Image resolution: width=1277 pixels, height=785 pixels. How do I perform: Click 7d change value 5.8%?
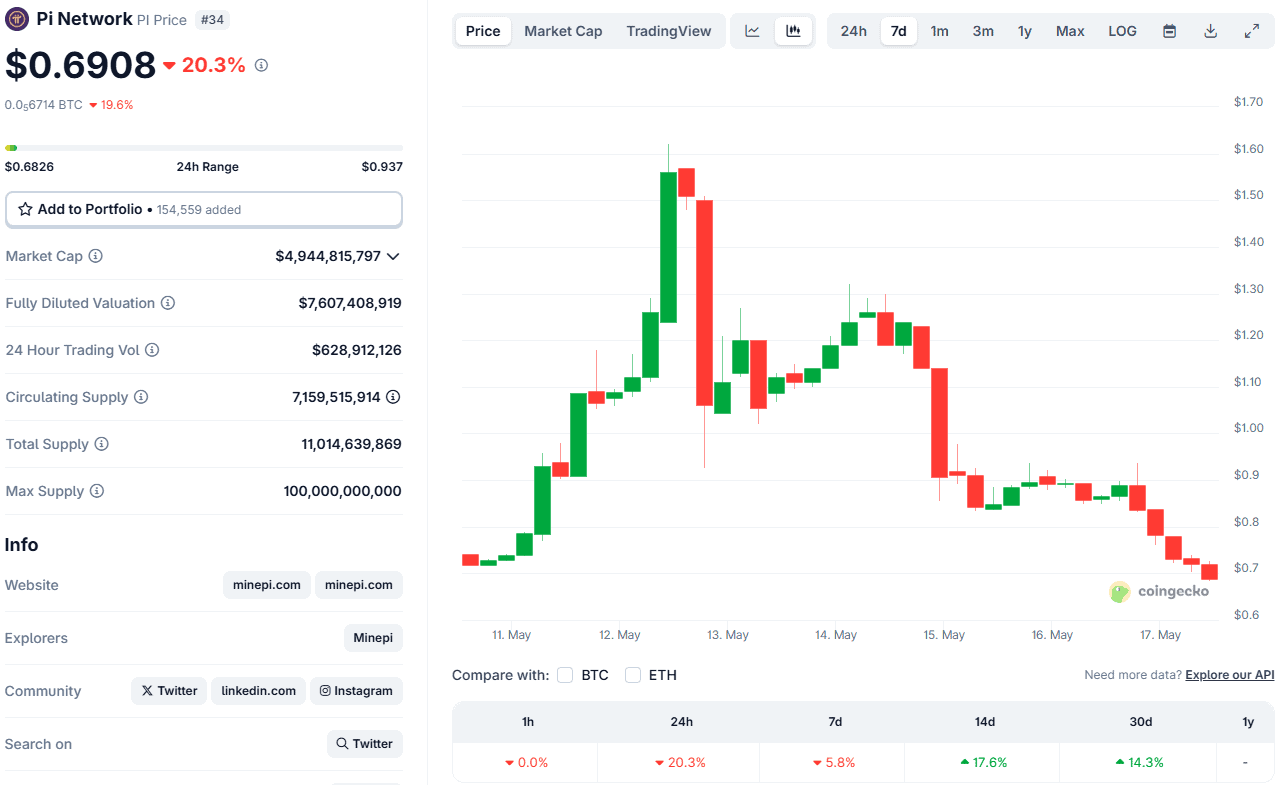tap(834, 762)
